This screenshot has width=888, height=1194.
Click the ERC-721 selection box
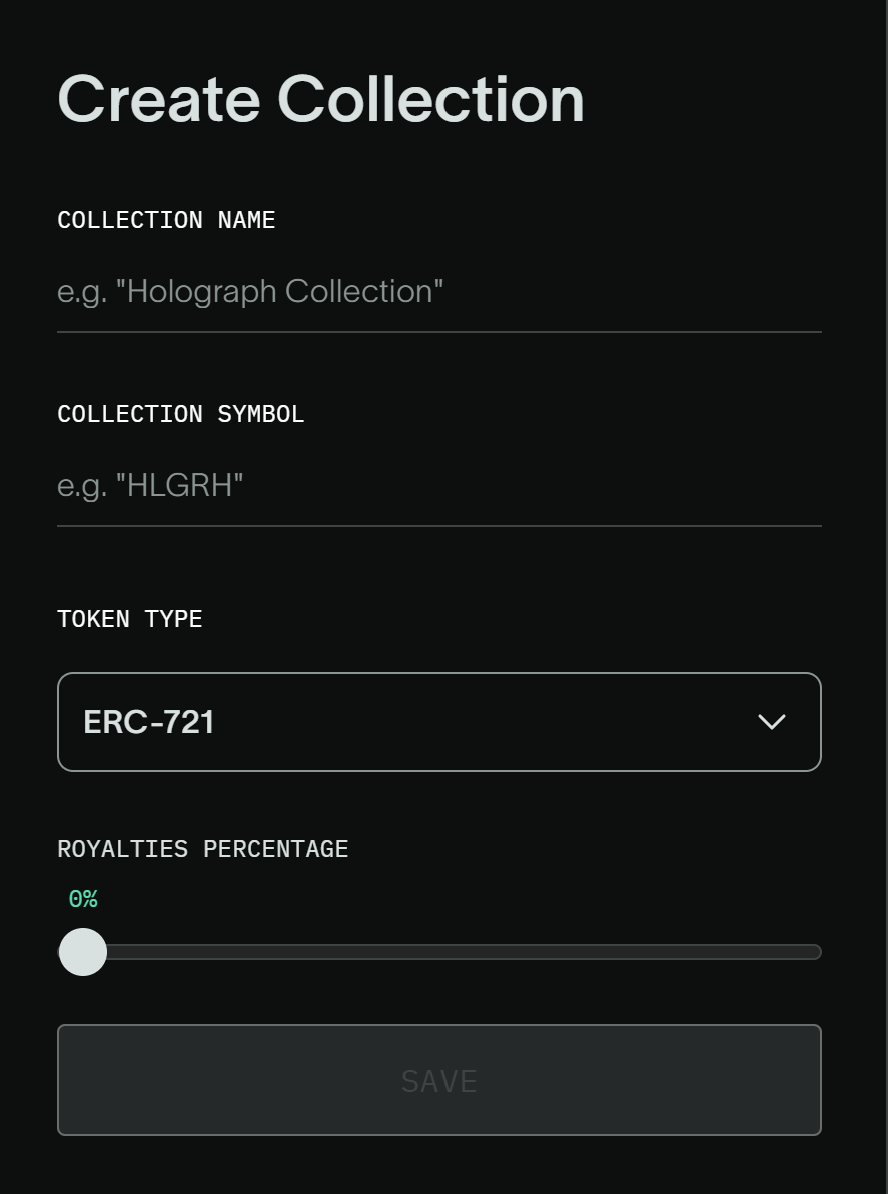(x=439, y=721)
